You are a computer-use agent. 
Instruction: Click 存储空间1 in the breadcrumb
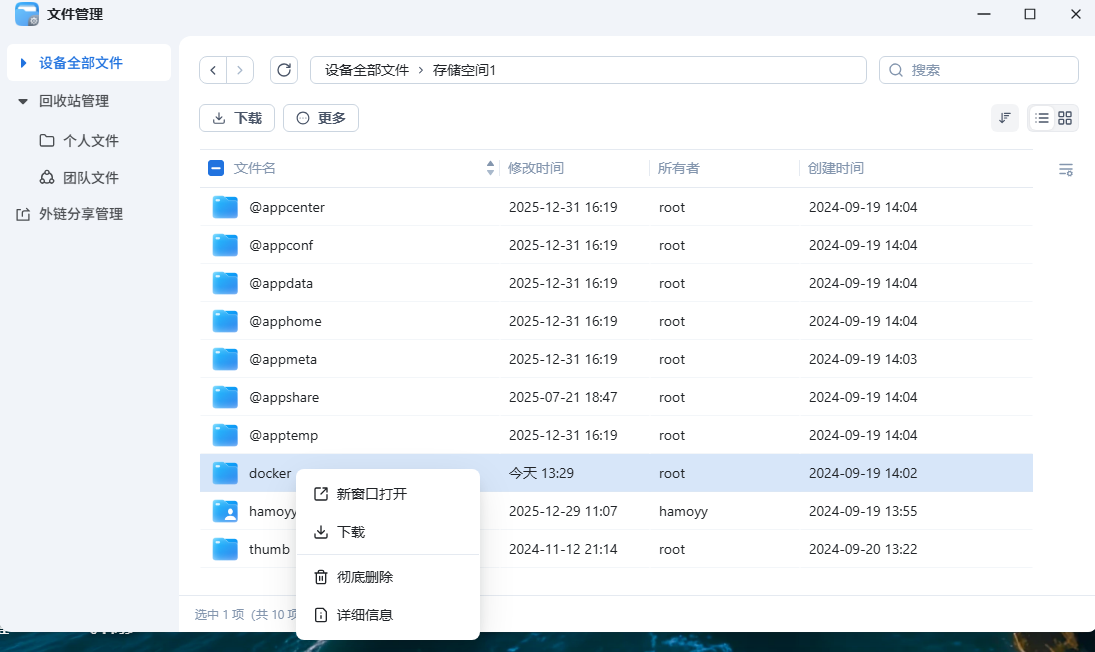(464, 70)
